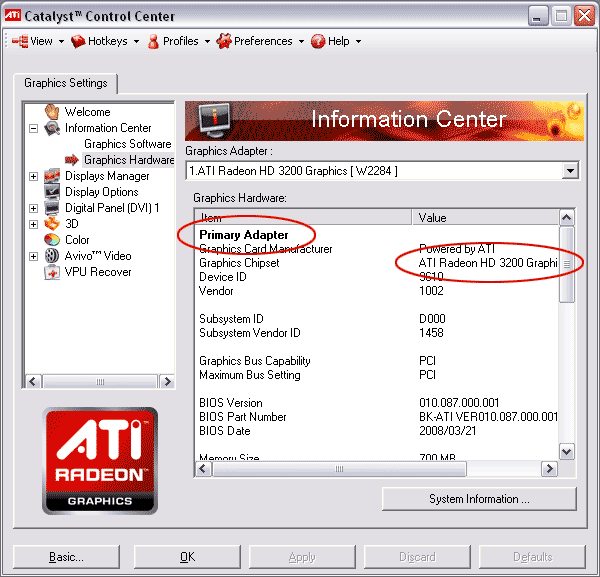
Task: Select Color tree item
Action: 77,240
